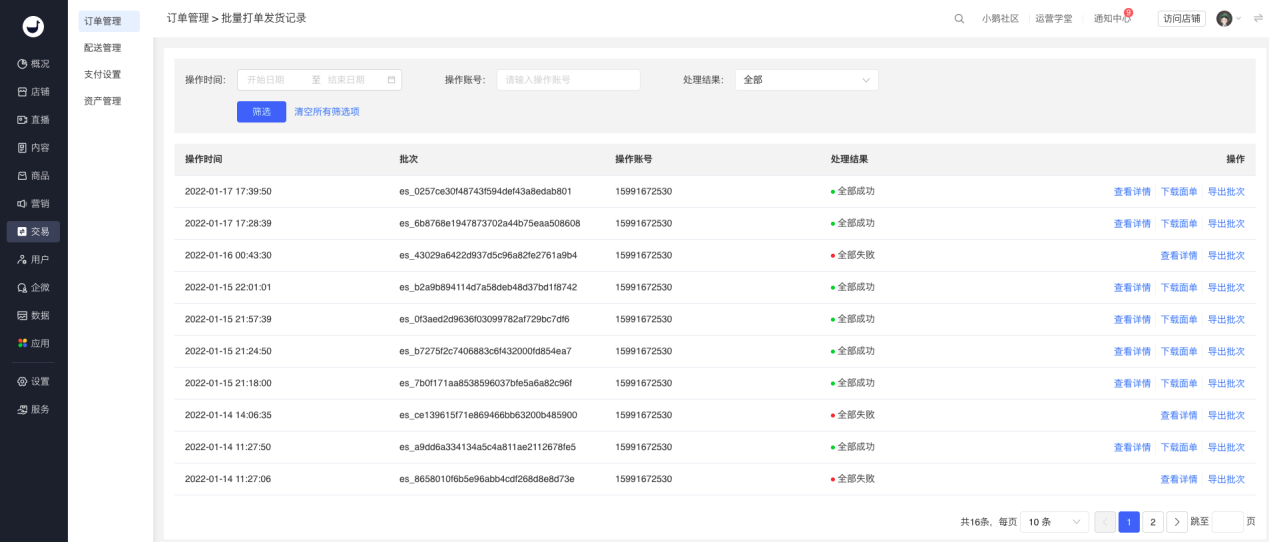Click timestamp 2022-01-17 17:39:50
The width and height of the screenshot is (1269, 542).
[x=228, y=191]
